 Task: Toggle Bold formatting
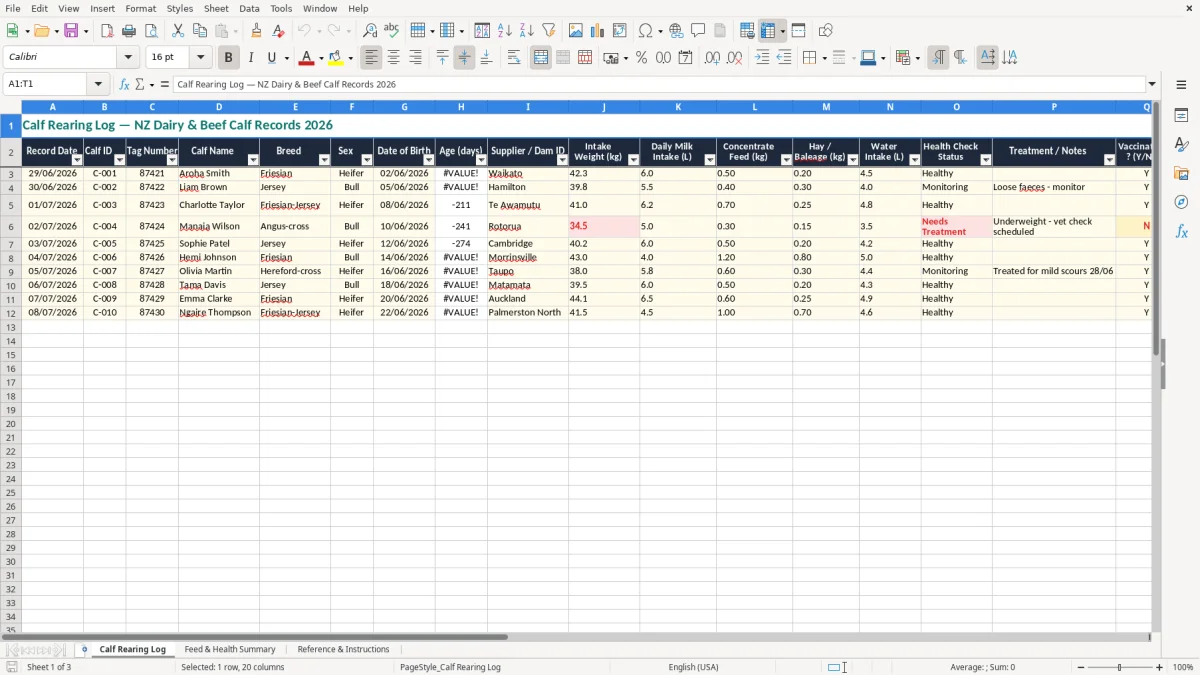pos(229,58)
